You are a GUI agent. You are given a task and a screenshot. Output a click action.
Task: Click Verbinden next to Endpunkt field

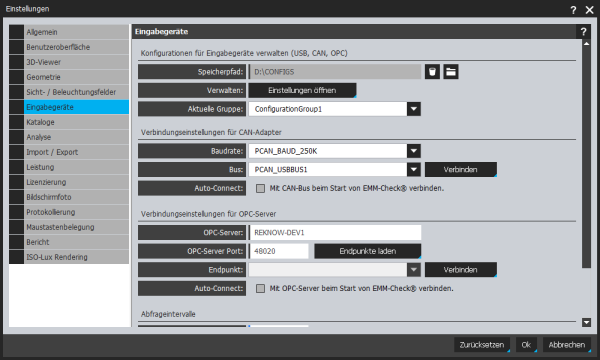coord(461,270)
